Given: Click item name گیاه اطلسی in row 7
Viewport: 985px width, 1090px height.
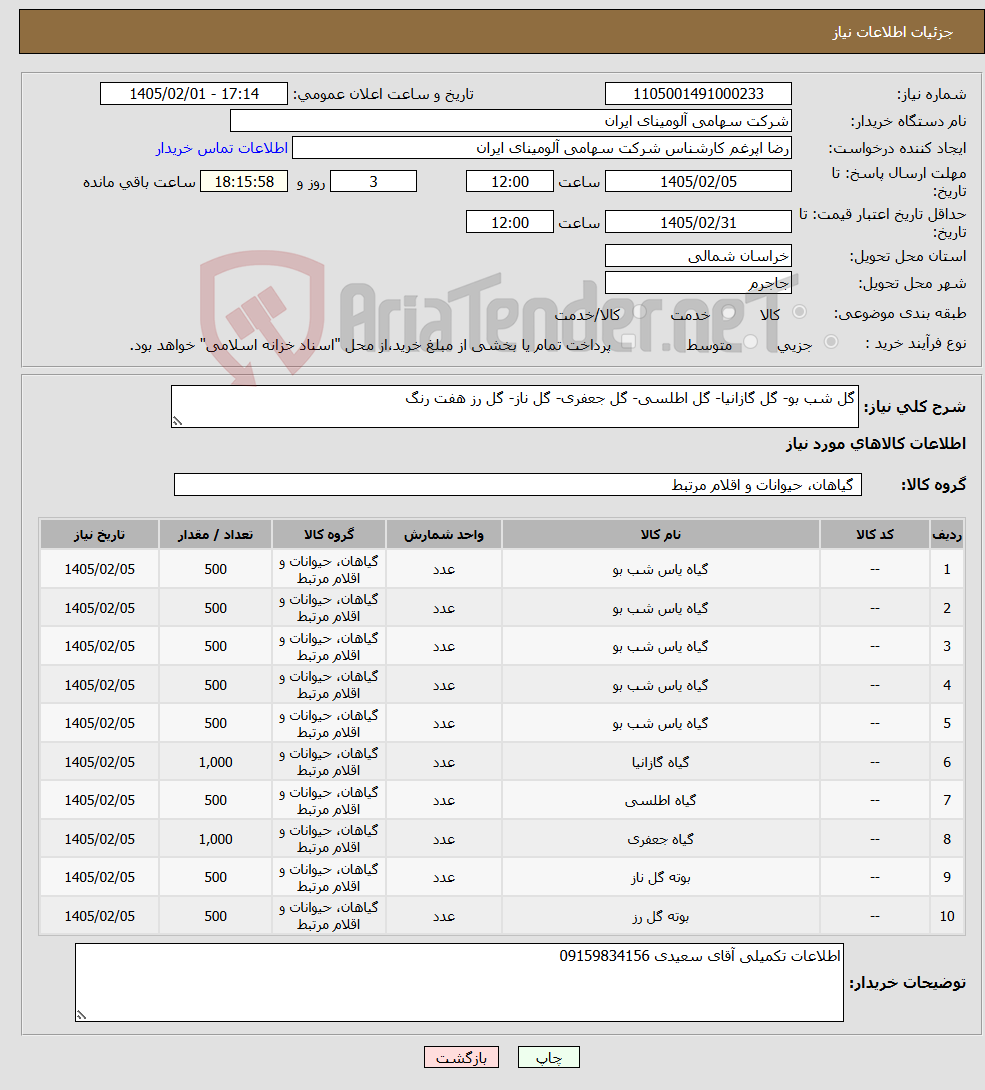Looking at the screenshot, I should (660, 801).
